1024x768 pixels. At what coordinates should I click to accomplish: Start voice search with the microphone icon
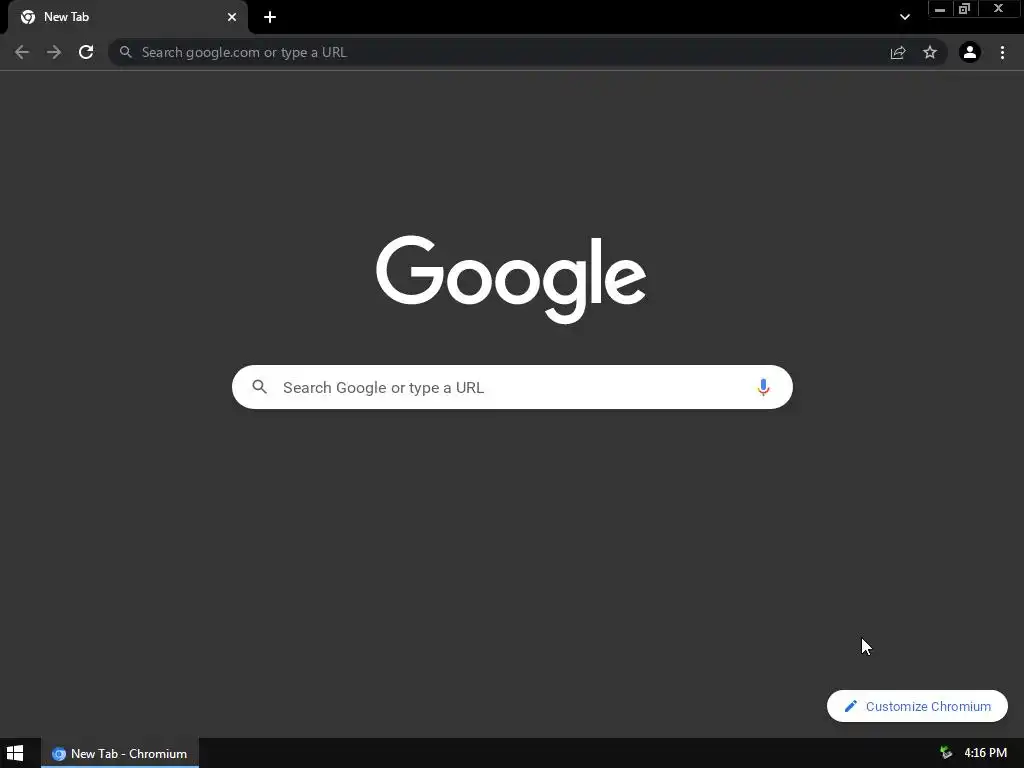coord(763,387)
